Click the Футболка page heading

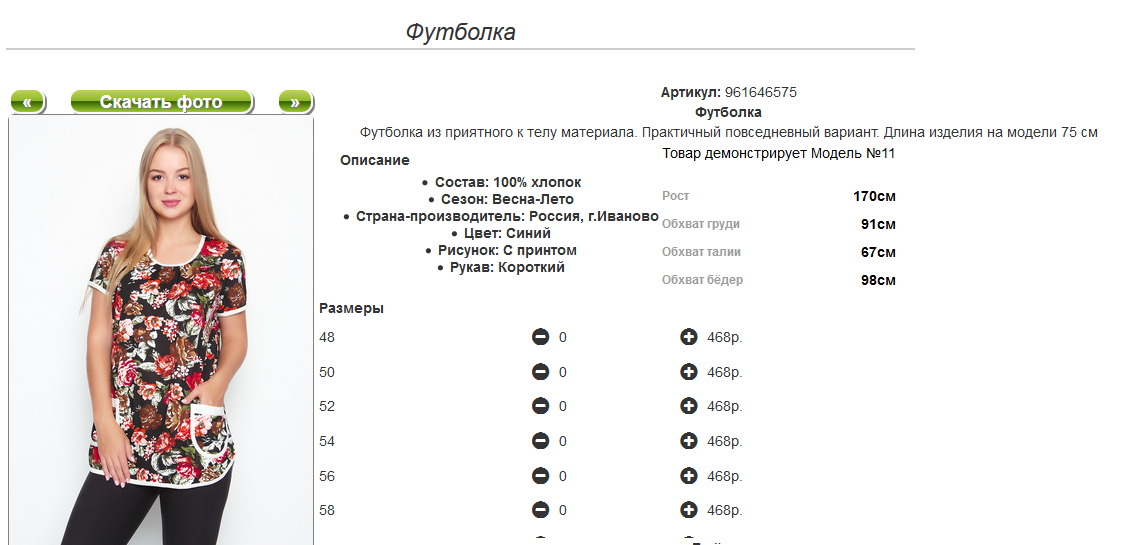pyautogui.click(x=460, y=32)
